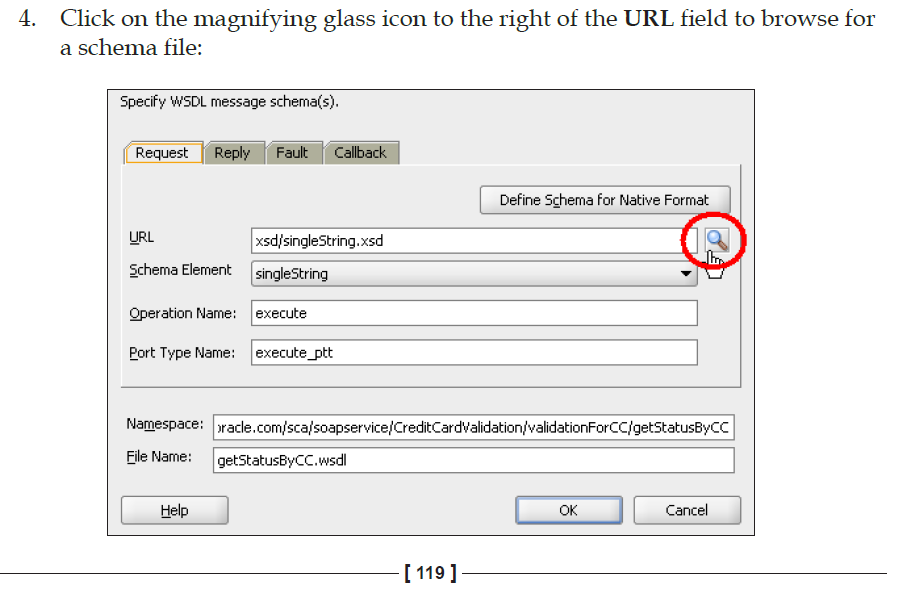Select the Fault tab
Image resolution: width=917 pixels, height=615 pixels.
coord(292,153)
